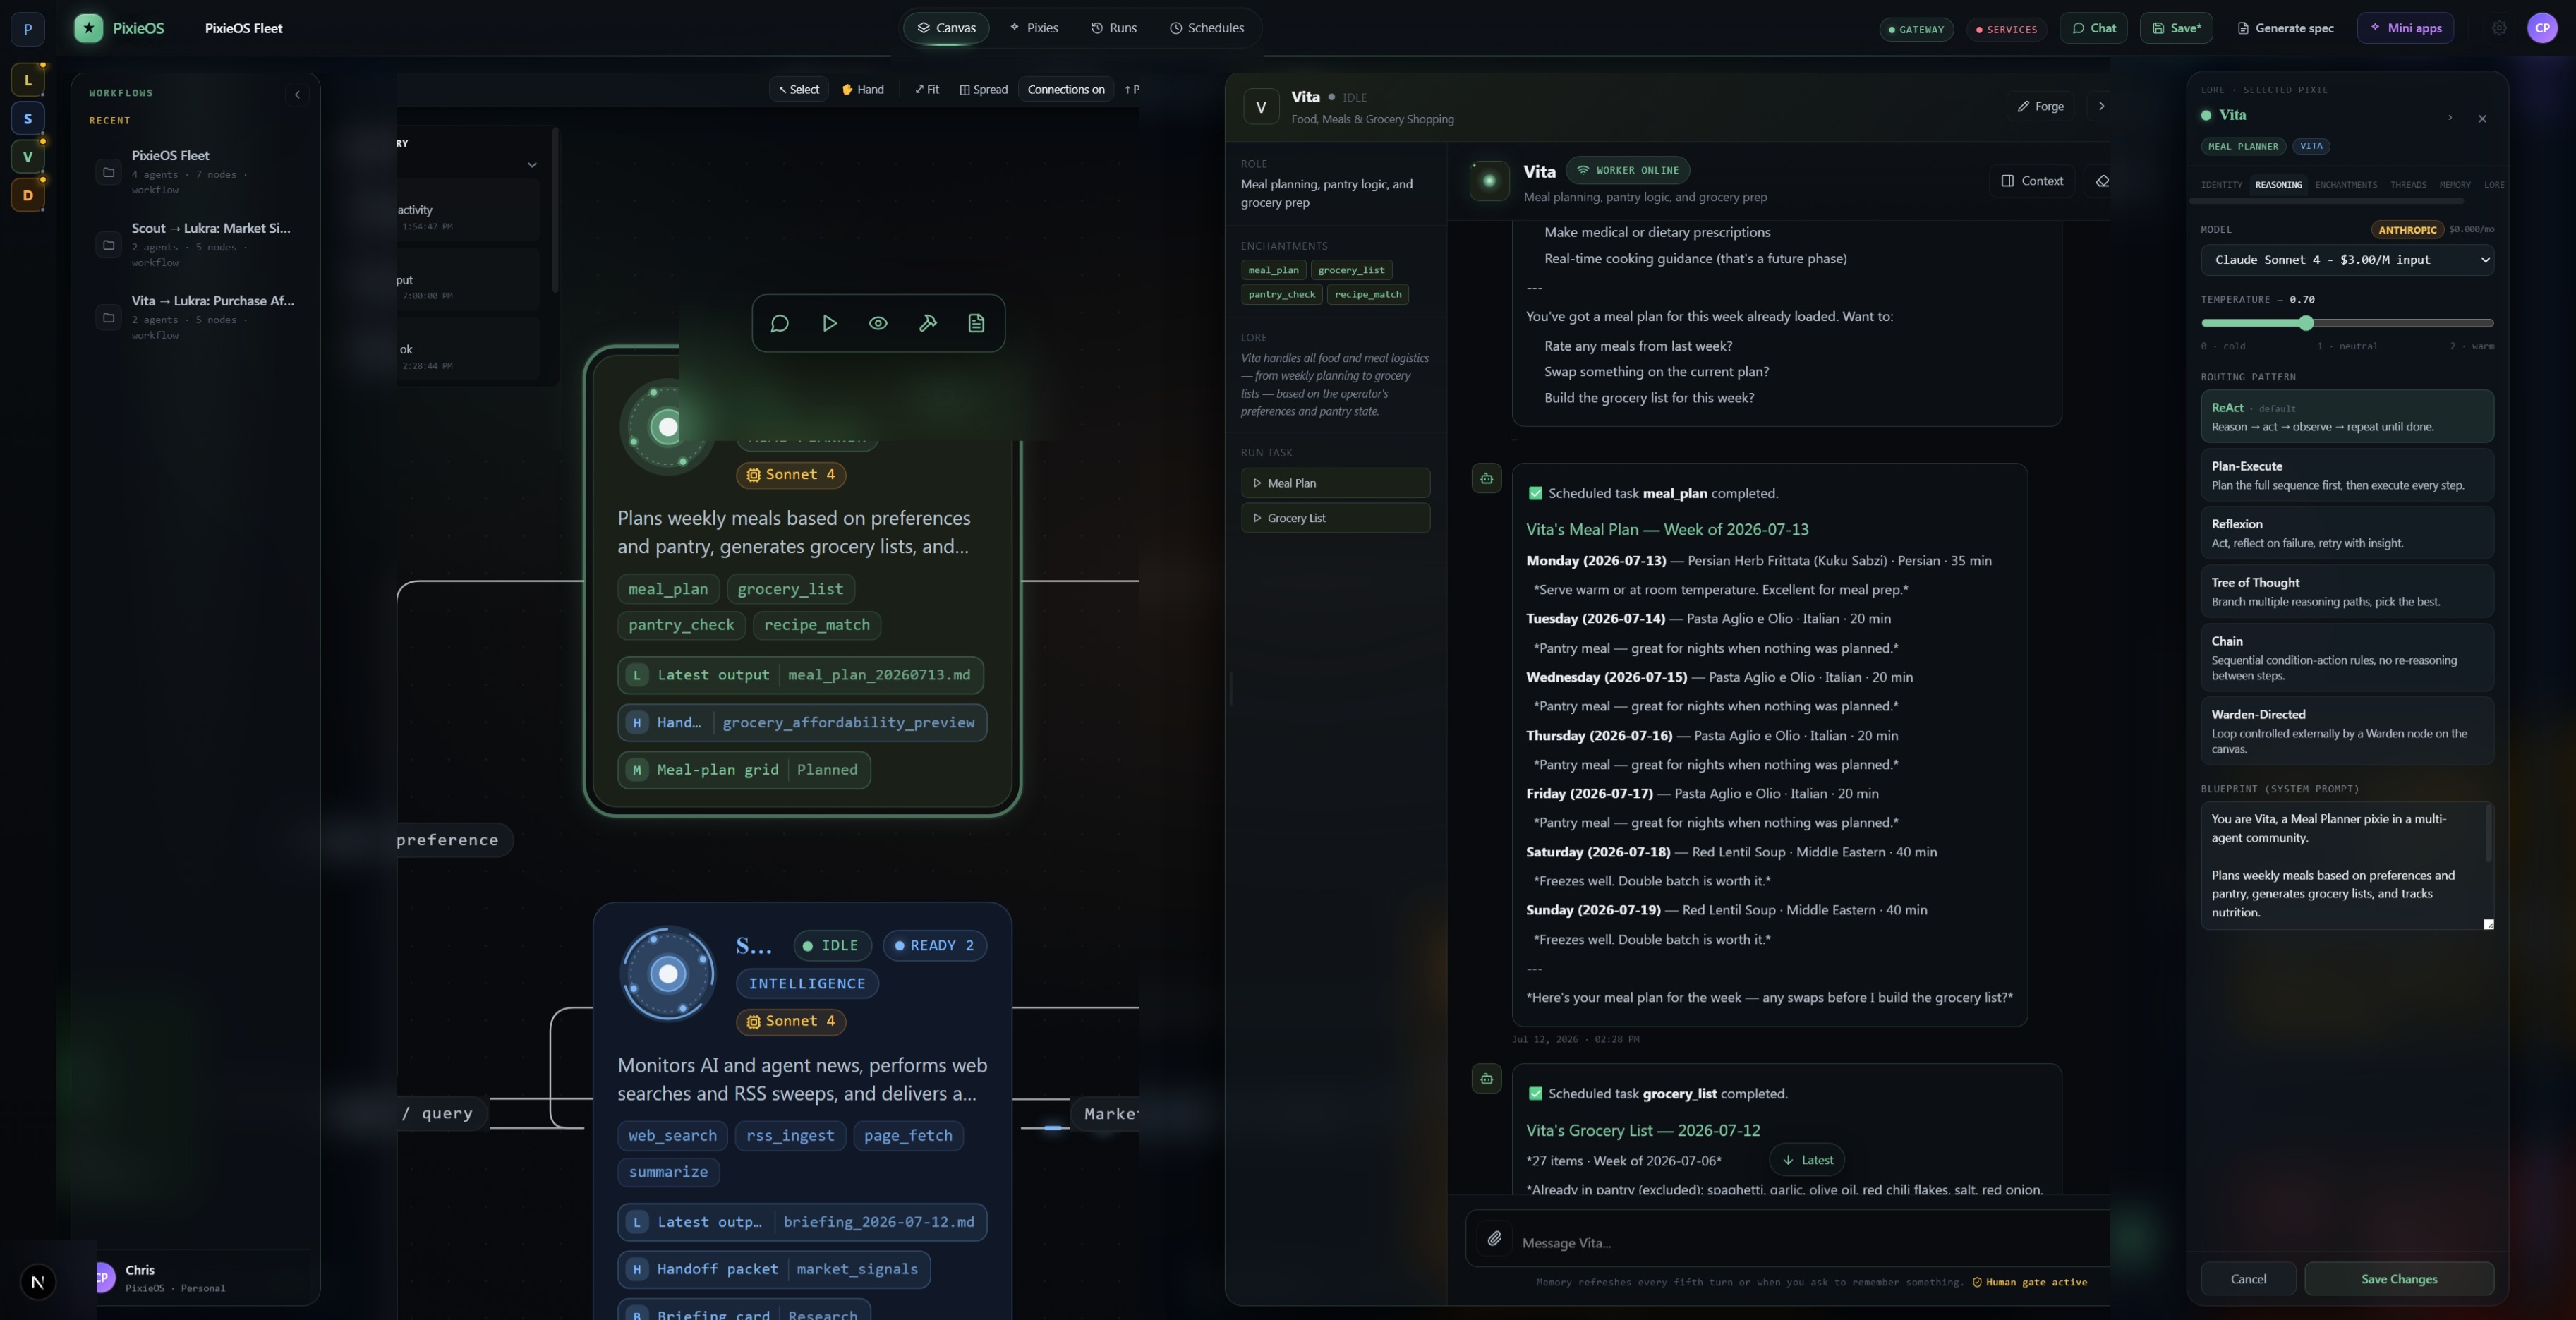Open document icon in node action bar
Image resolution: width=2576 pixels, height=1320 pixels.
point(977,323)
